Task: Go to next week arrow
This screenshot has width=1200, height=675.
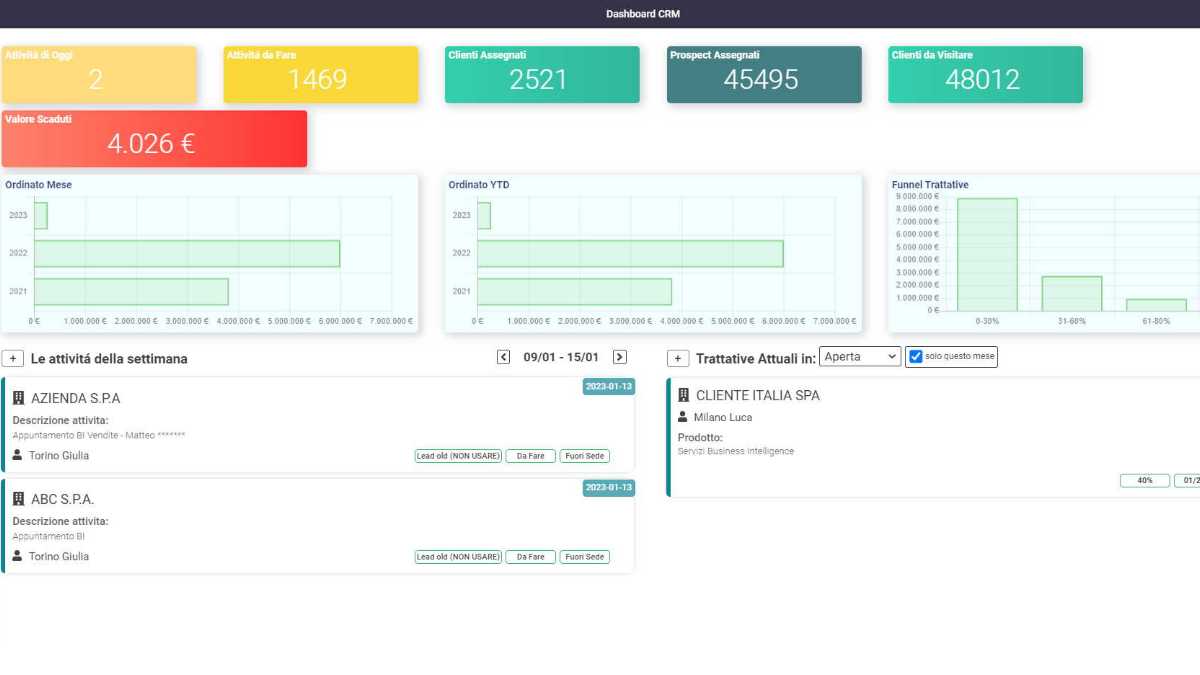Action: [620, 357]
